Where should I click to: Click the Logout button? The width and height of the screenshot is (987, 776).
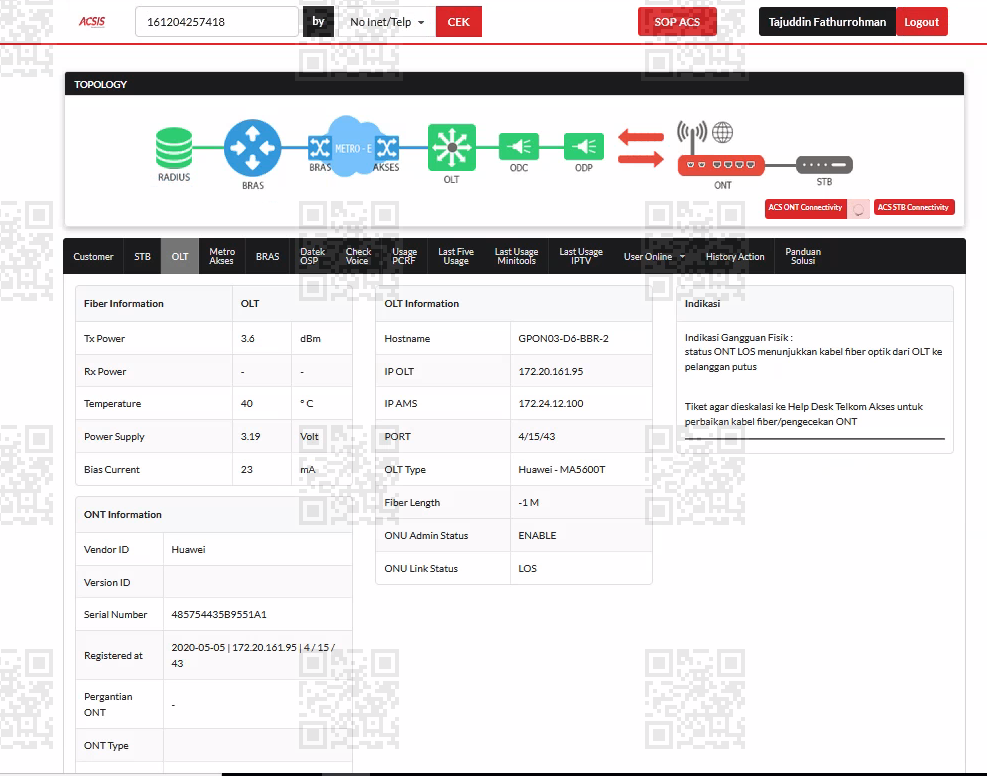pyautogui.click(x=922, y=22)
